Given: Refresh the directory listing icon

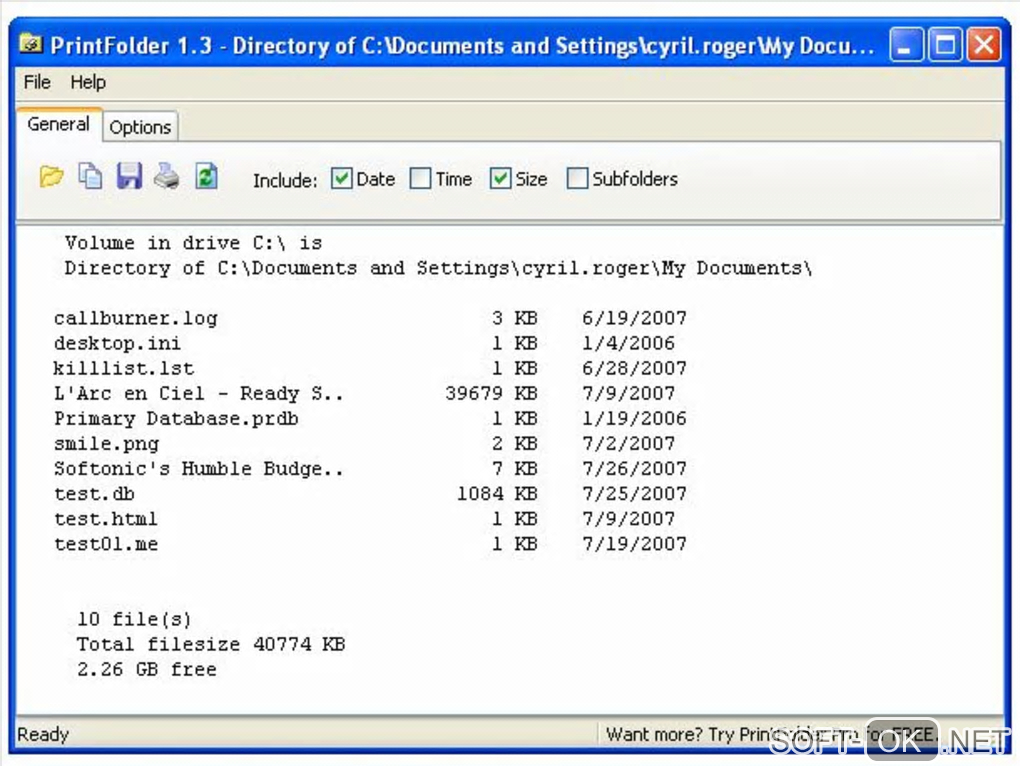Looking at the screenshot, I should point(206,176).
